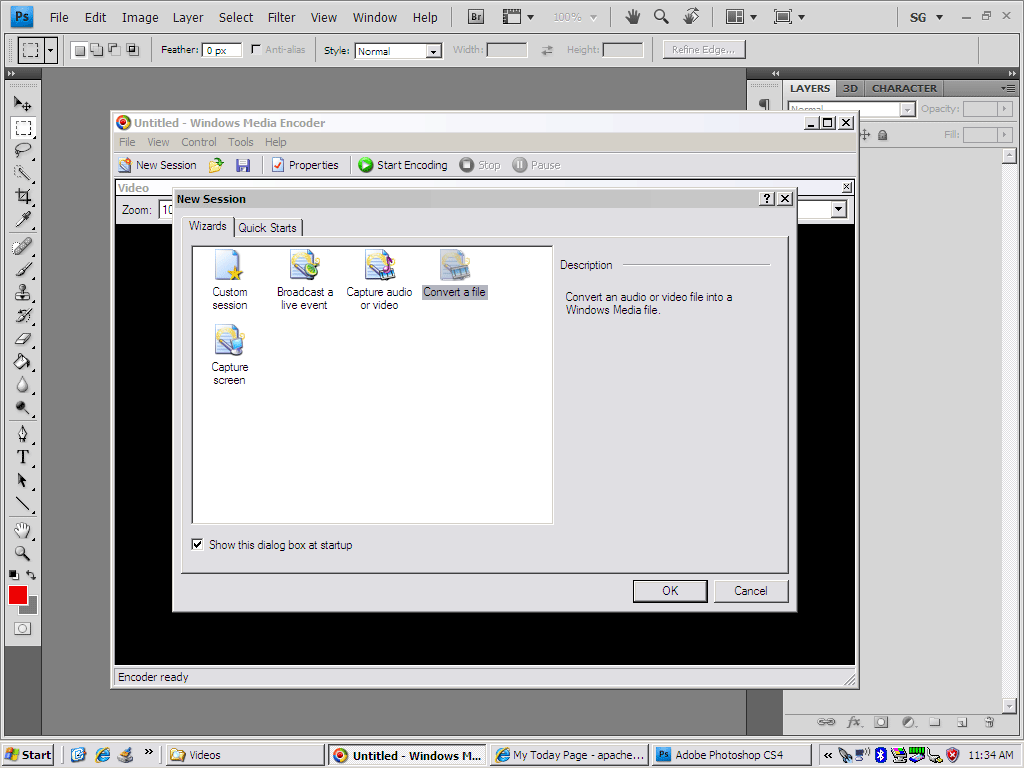Click the Refine Edge button
Viewport: 1024px width, 768px height.
(x=703, y=50)
